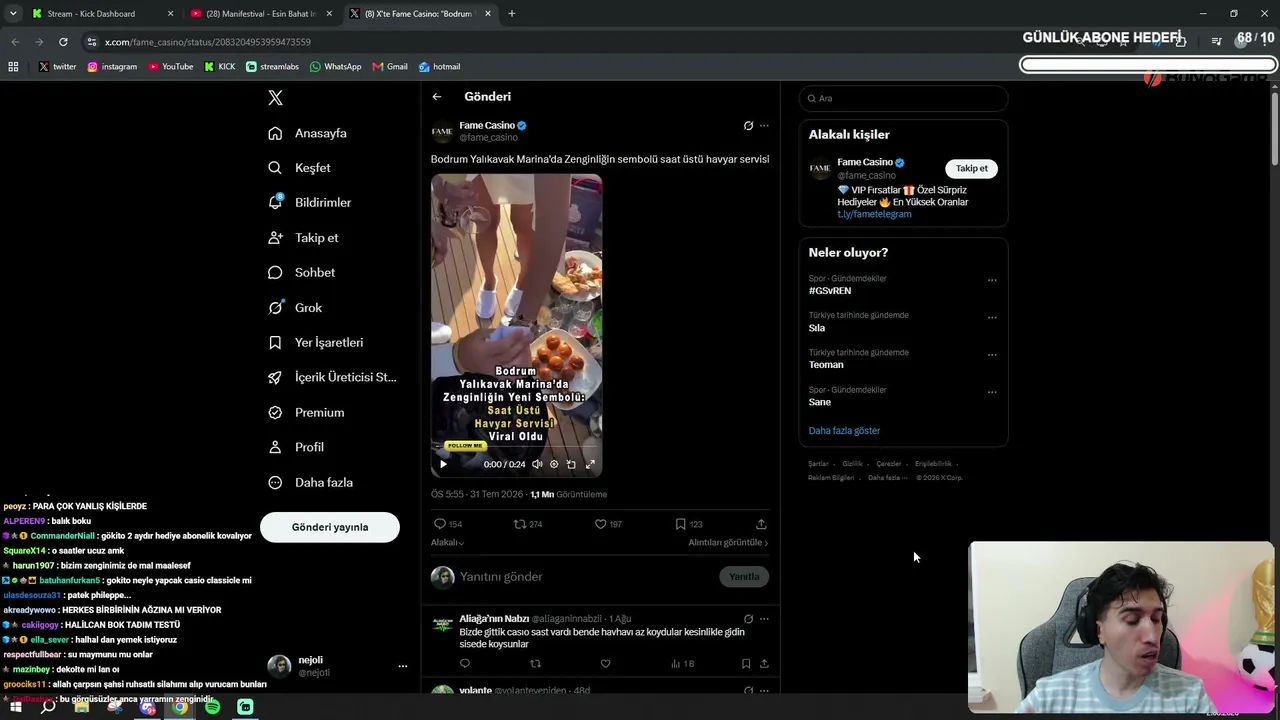Image resolution: width=1280 pixels, height=720 pixels.
Task: Like the Aliağa'nın Nabzı comment
Action: [605, 664]
